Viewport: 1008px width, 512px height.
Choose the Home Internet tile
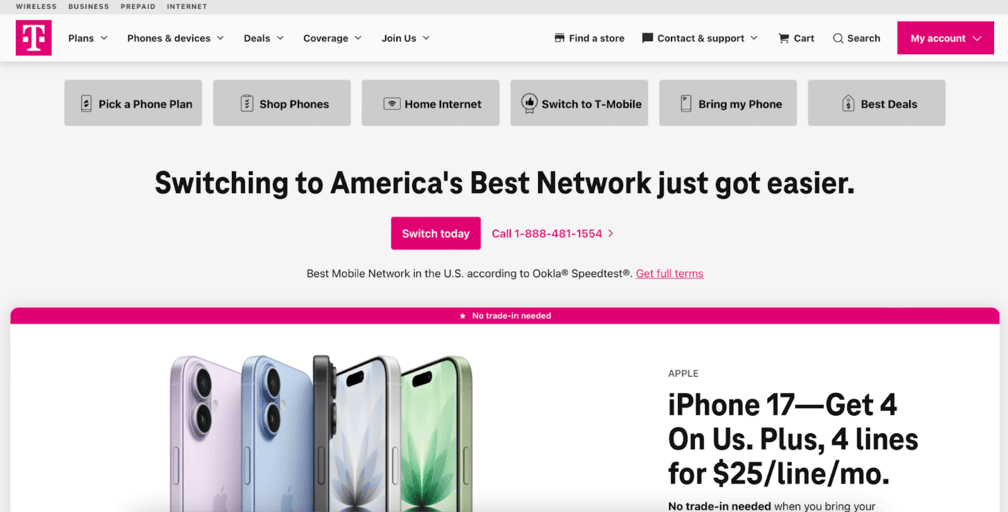(x=431, y=103)
